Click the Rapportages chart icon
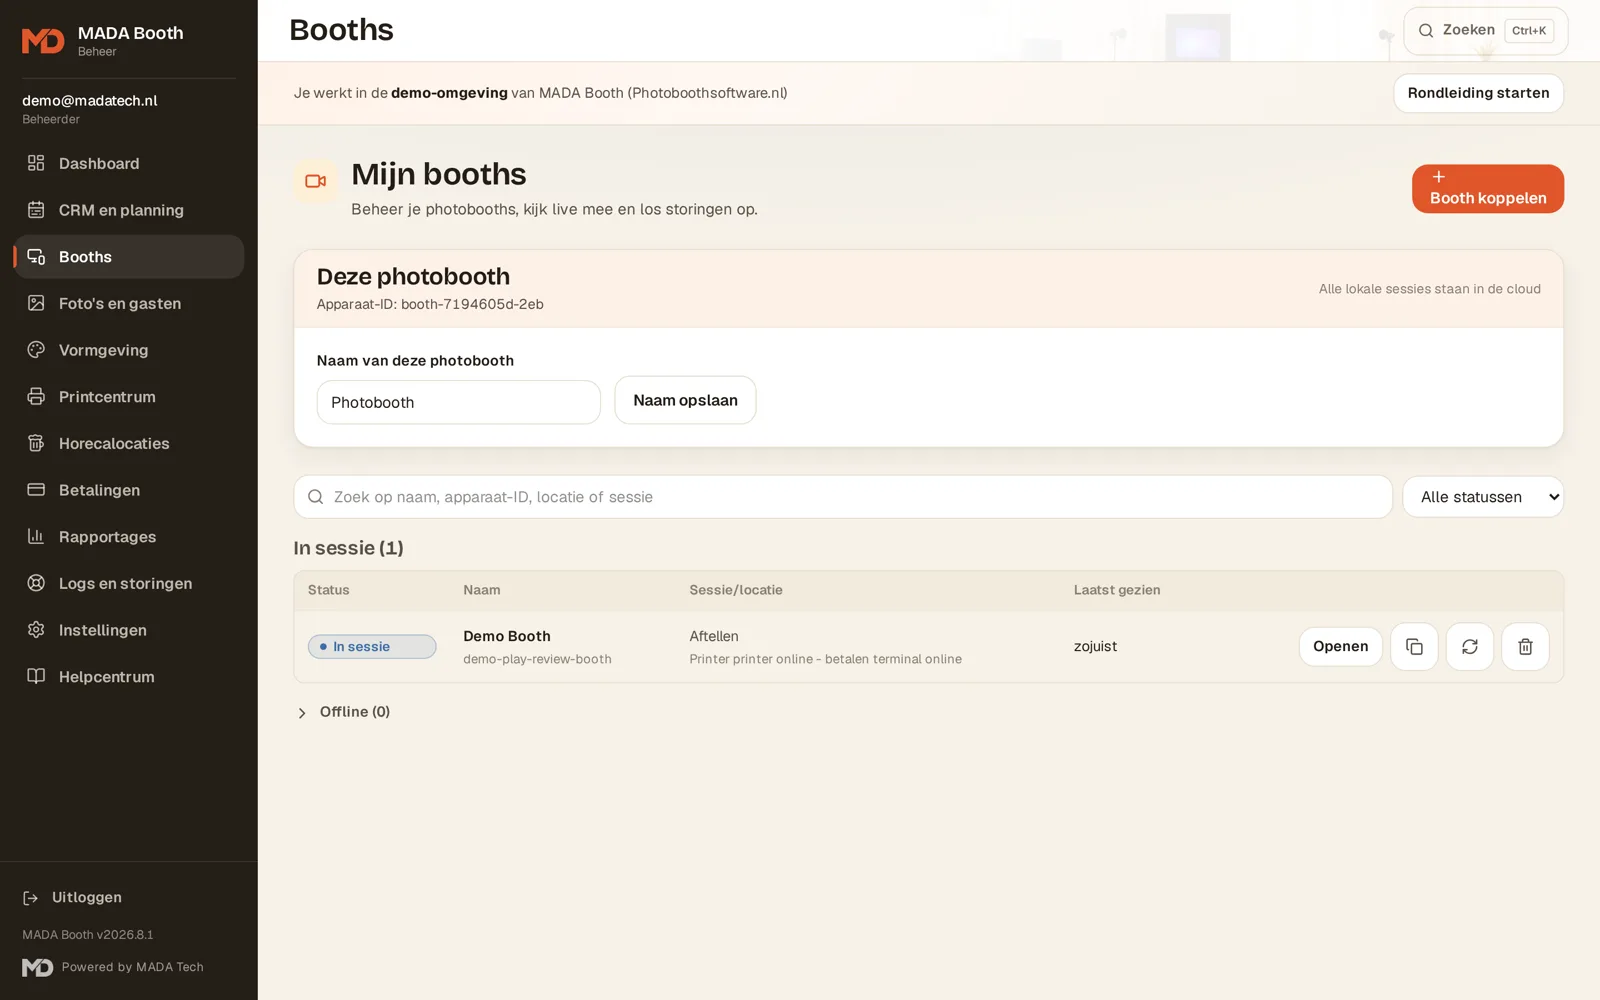Screen dimensions: 1600x1000 [x=36, y=537]
